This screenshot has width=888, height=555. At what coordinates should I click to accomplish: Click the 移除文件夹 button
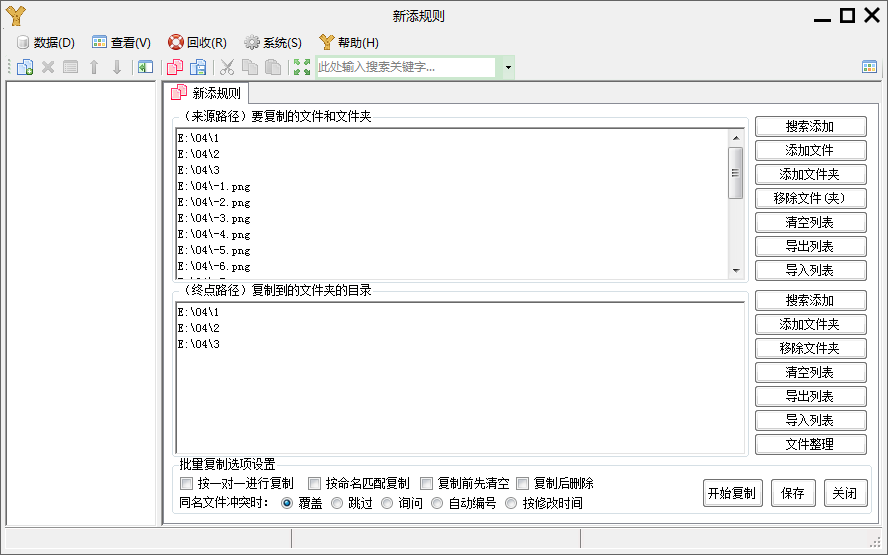pyautogui.click(x=810, y=348)
